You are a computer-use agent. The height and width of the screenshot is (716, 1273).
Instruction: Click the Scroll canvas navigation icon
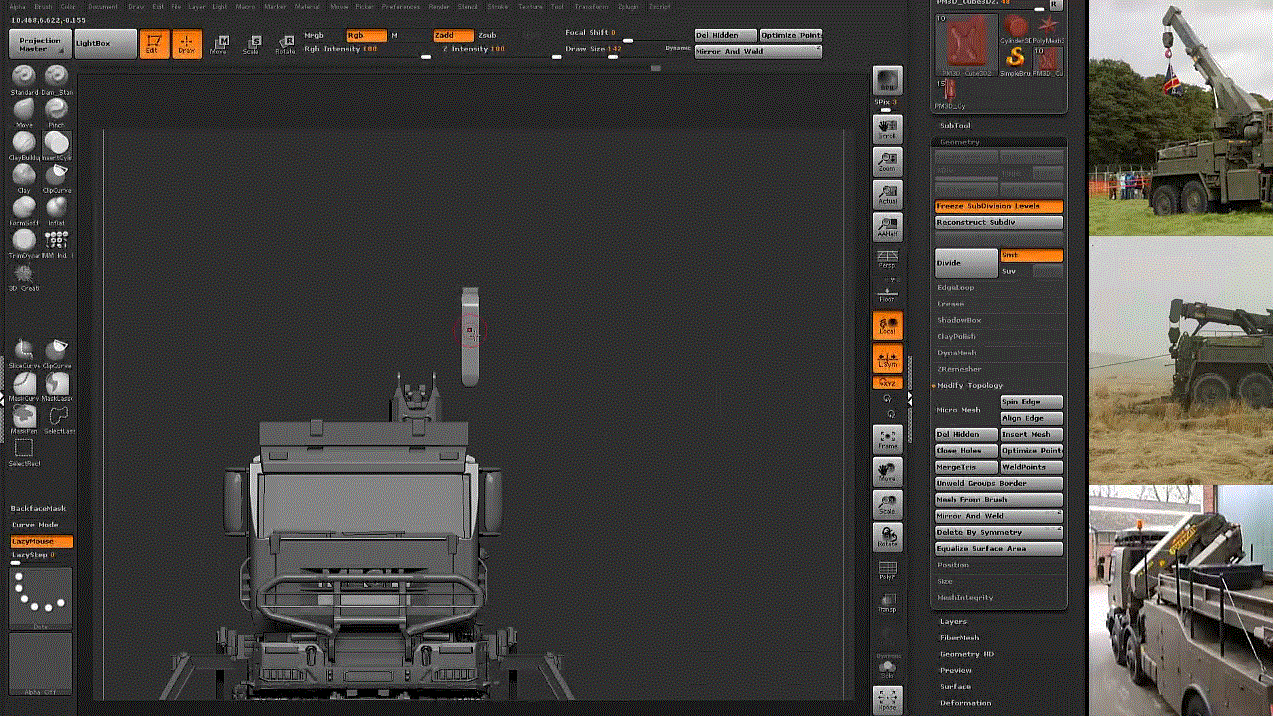887,128
